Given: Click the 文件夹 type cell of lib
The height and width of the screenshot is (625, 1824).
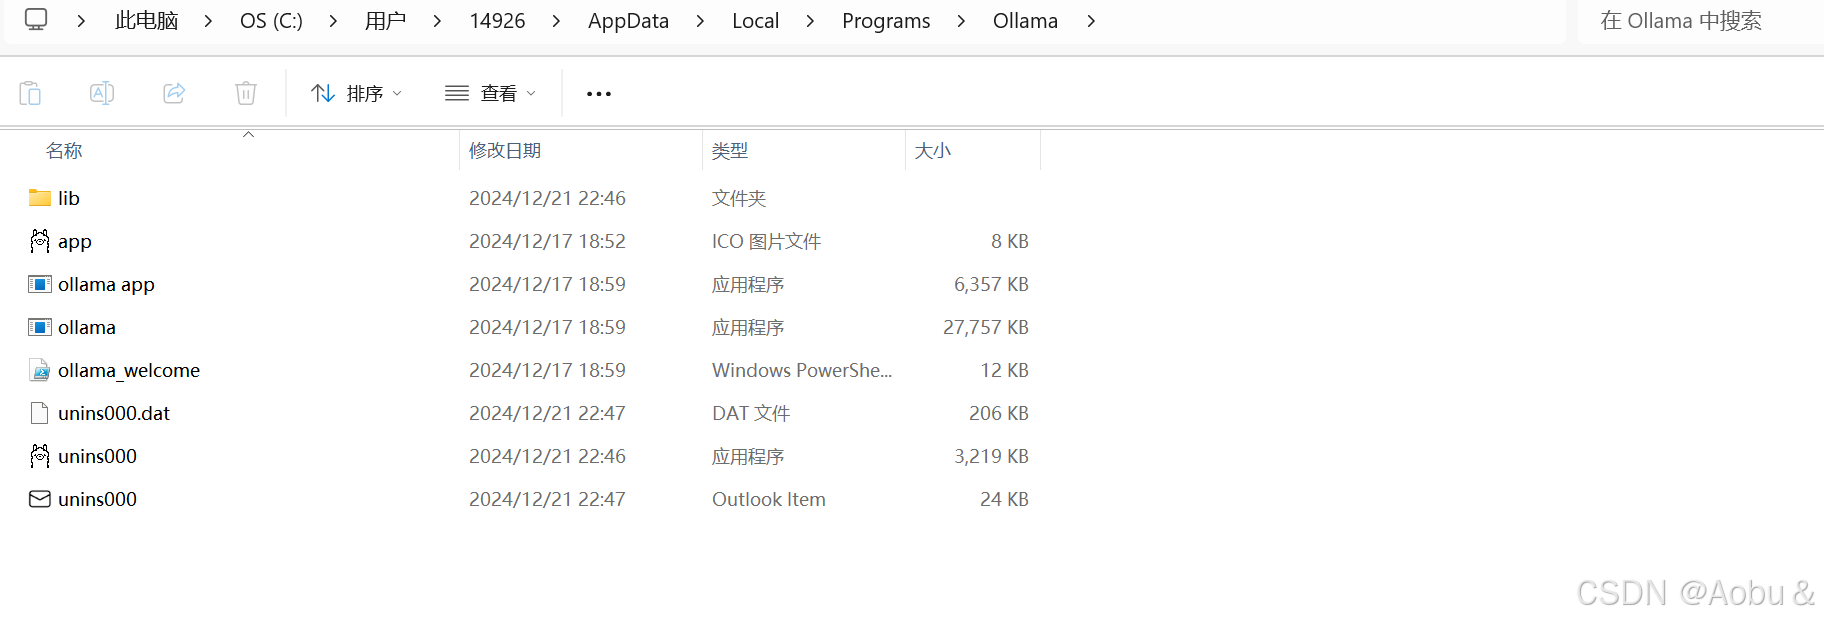Looking at the screenshot, I should (739, 198).
